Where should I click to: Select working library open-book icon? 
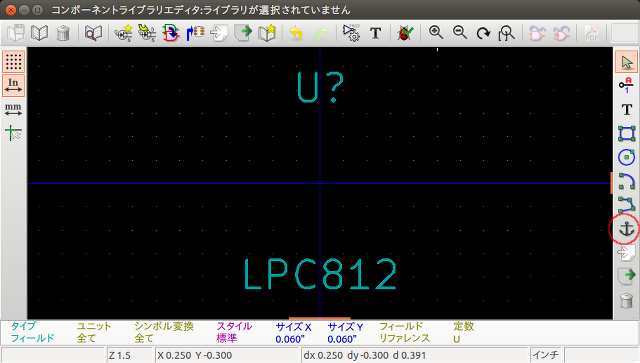[40, 33]
